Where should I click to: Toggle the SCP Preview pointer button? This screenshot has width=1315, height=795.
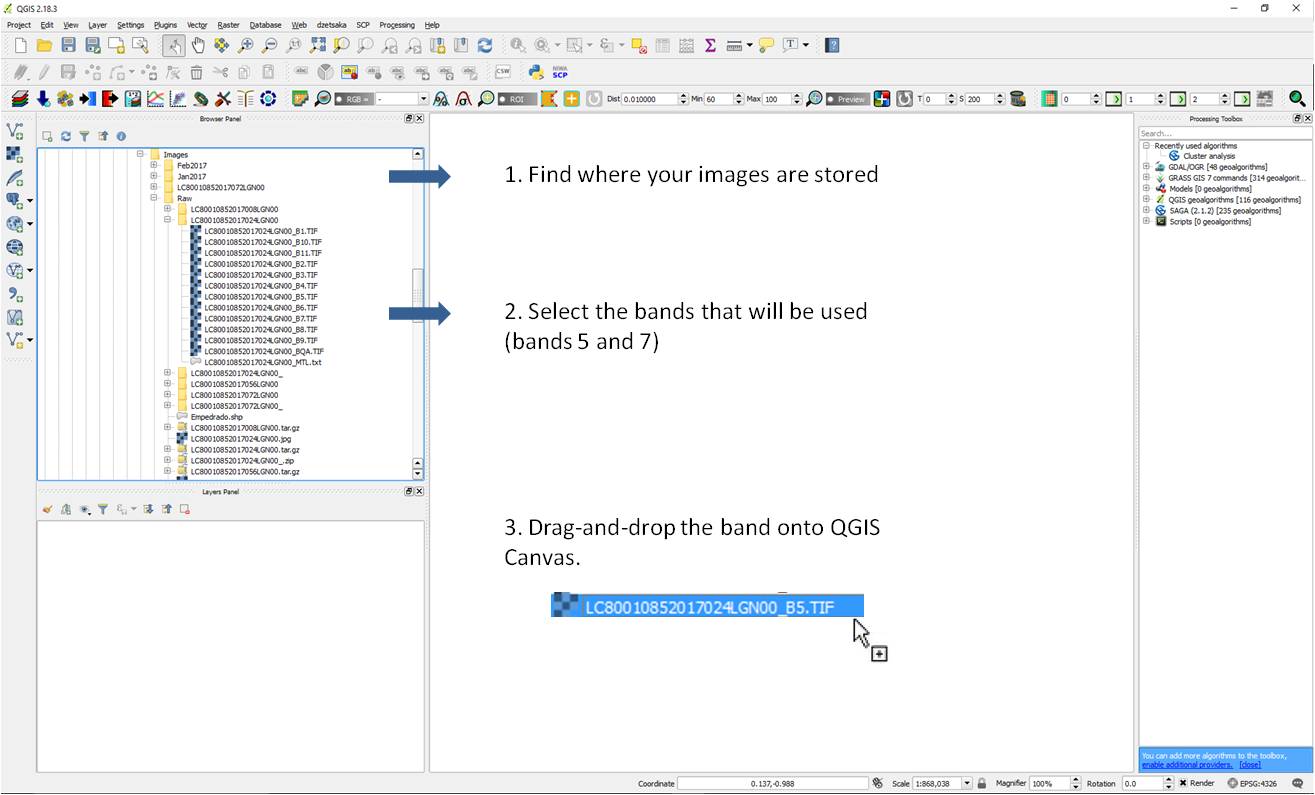(x=846, y=99)
